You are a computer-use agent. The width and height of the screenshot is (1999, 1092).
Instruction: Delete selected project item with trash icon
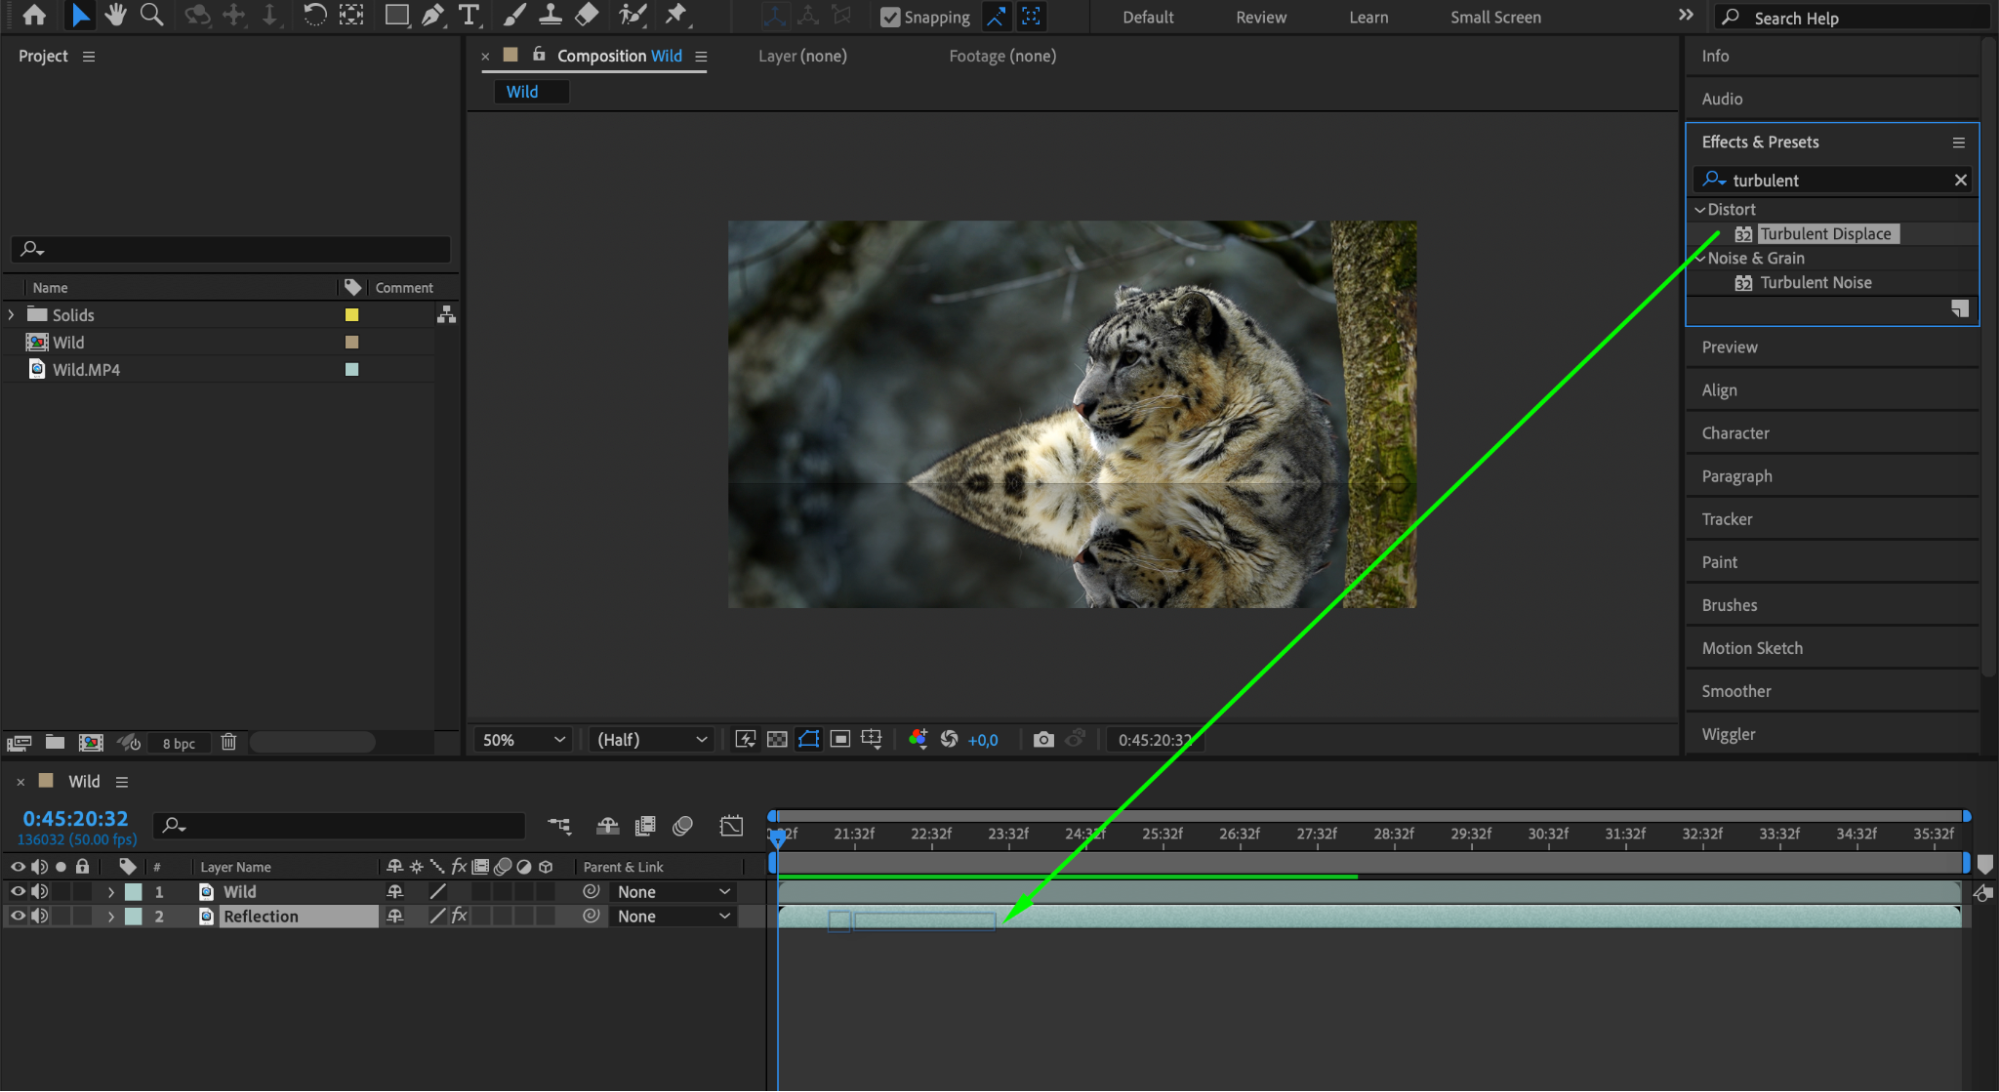[x=229, y=742]
